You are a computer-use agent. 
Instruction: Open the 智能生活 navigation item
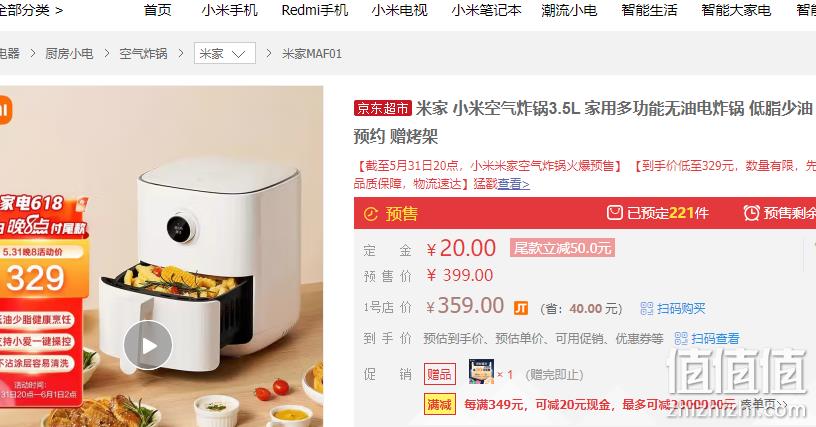tap(649, 10)
